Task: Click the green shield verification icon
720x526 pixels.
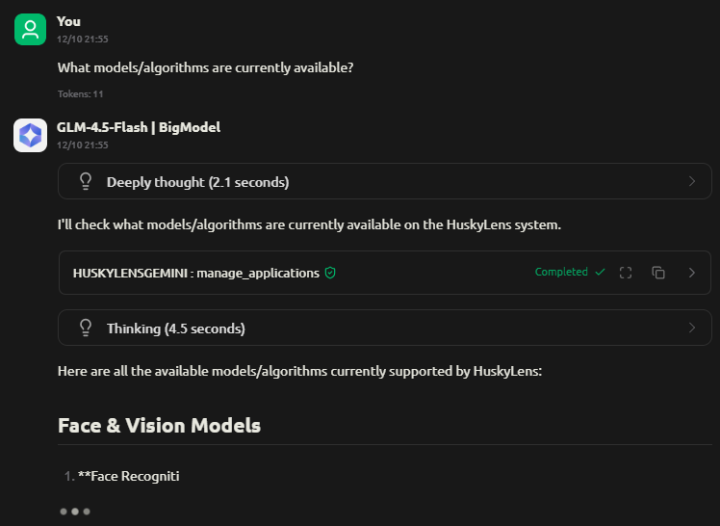Action: (x=330, y=272)
